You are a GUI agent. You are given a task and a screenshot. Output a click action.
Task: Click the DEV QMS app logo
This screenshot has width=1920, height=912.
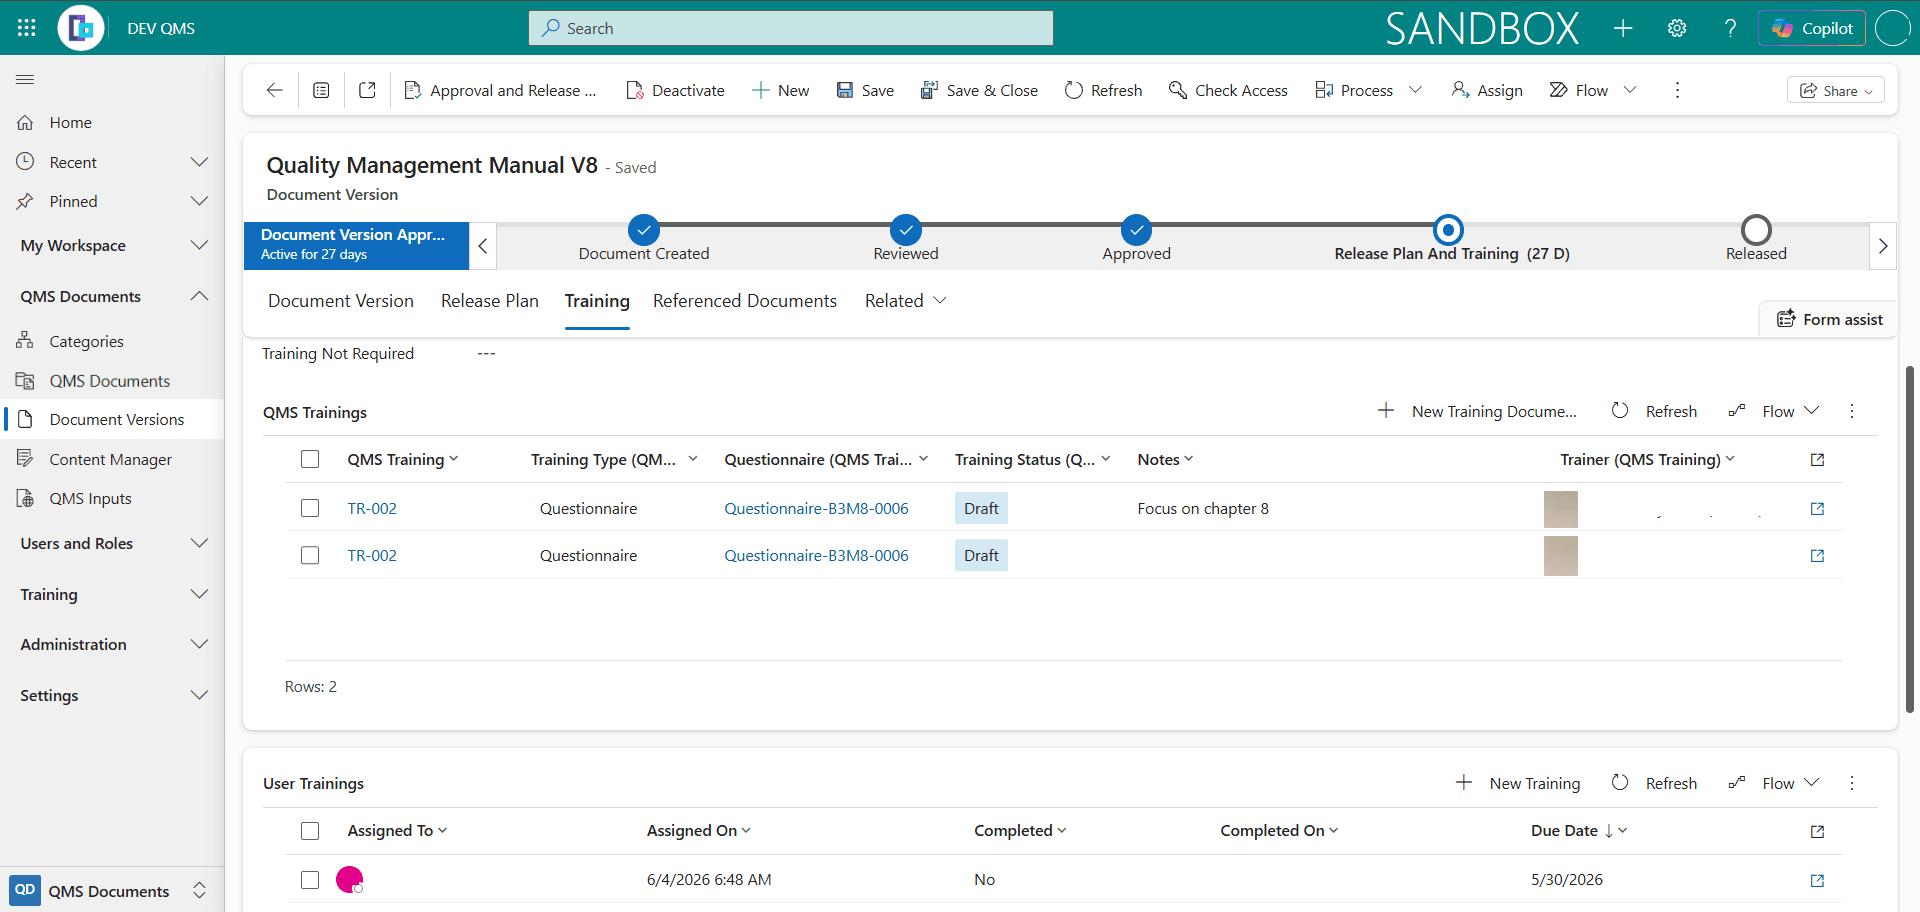[81, 28]
